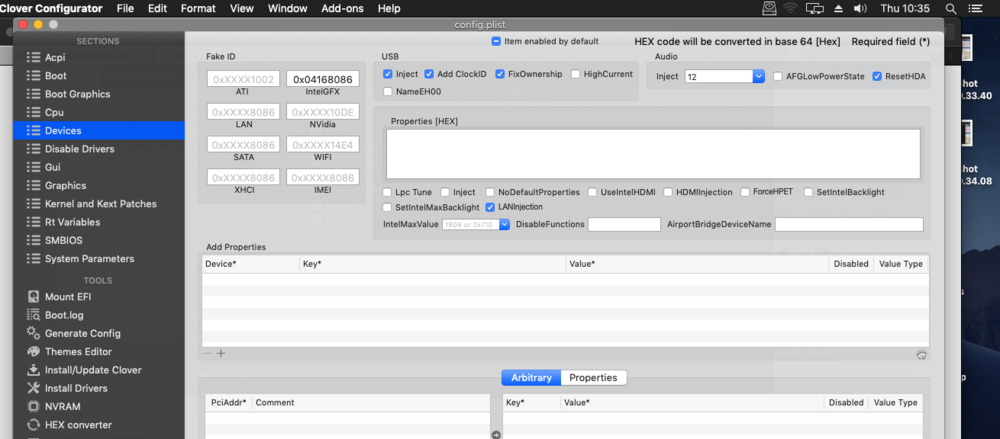Select the Kernel and Kext Patches section

click(x=100, y=204)
